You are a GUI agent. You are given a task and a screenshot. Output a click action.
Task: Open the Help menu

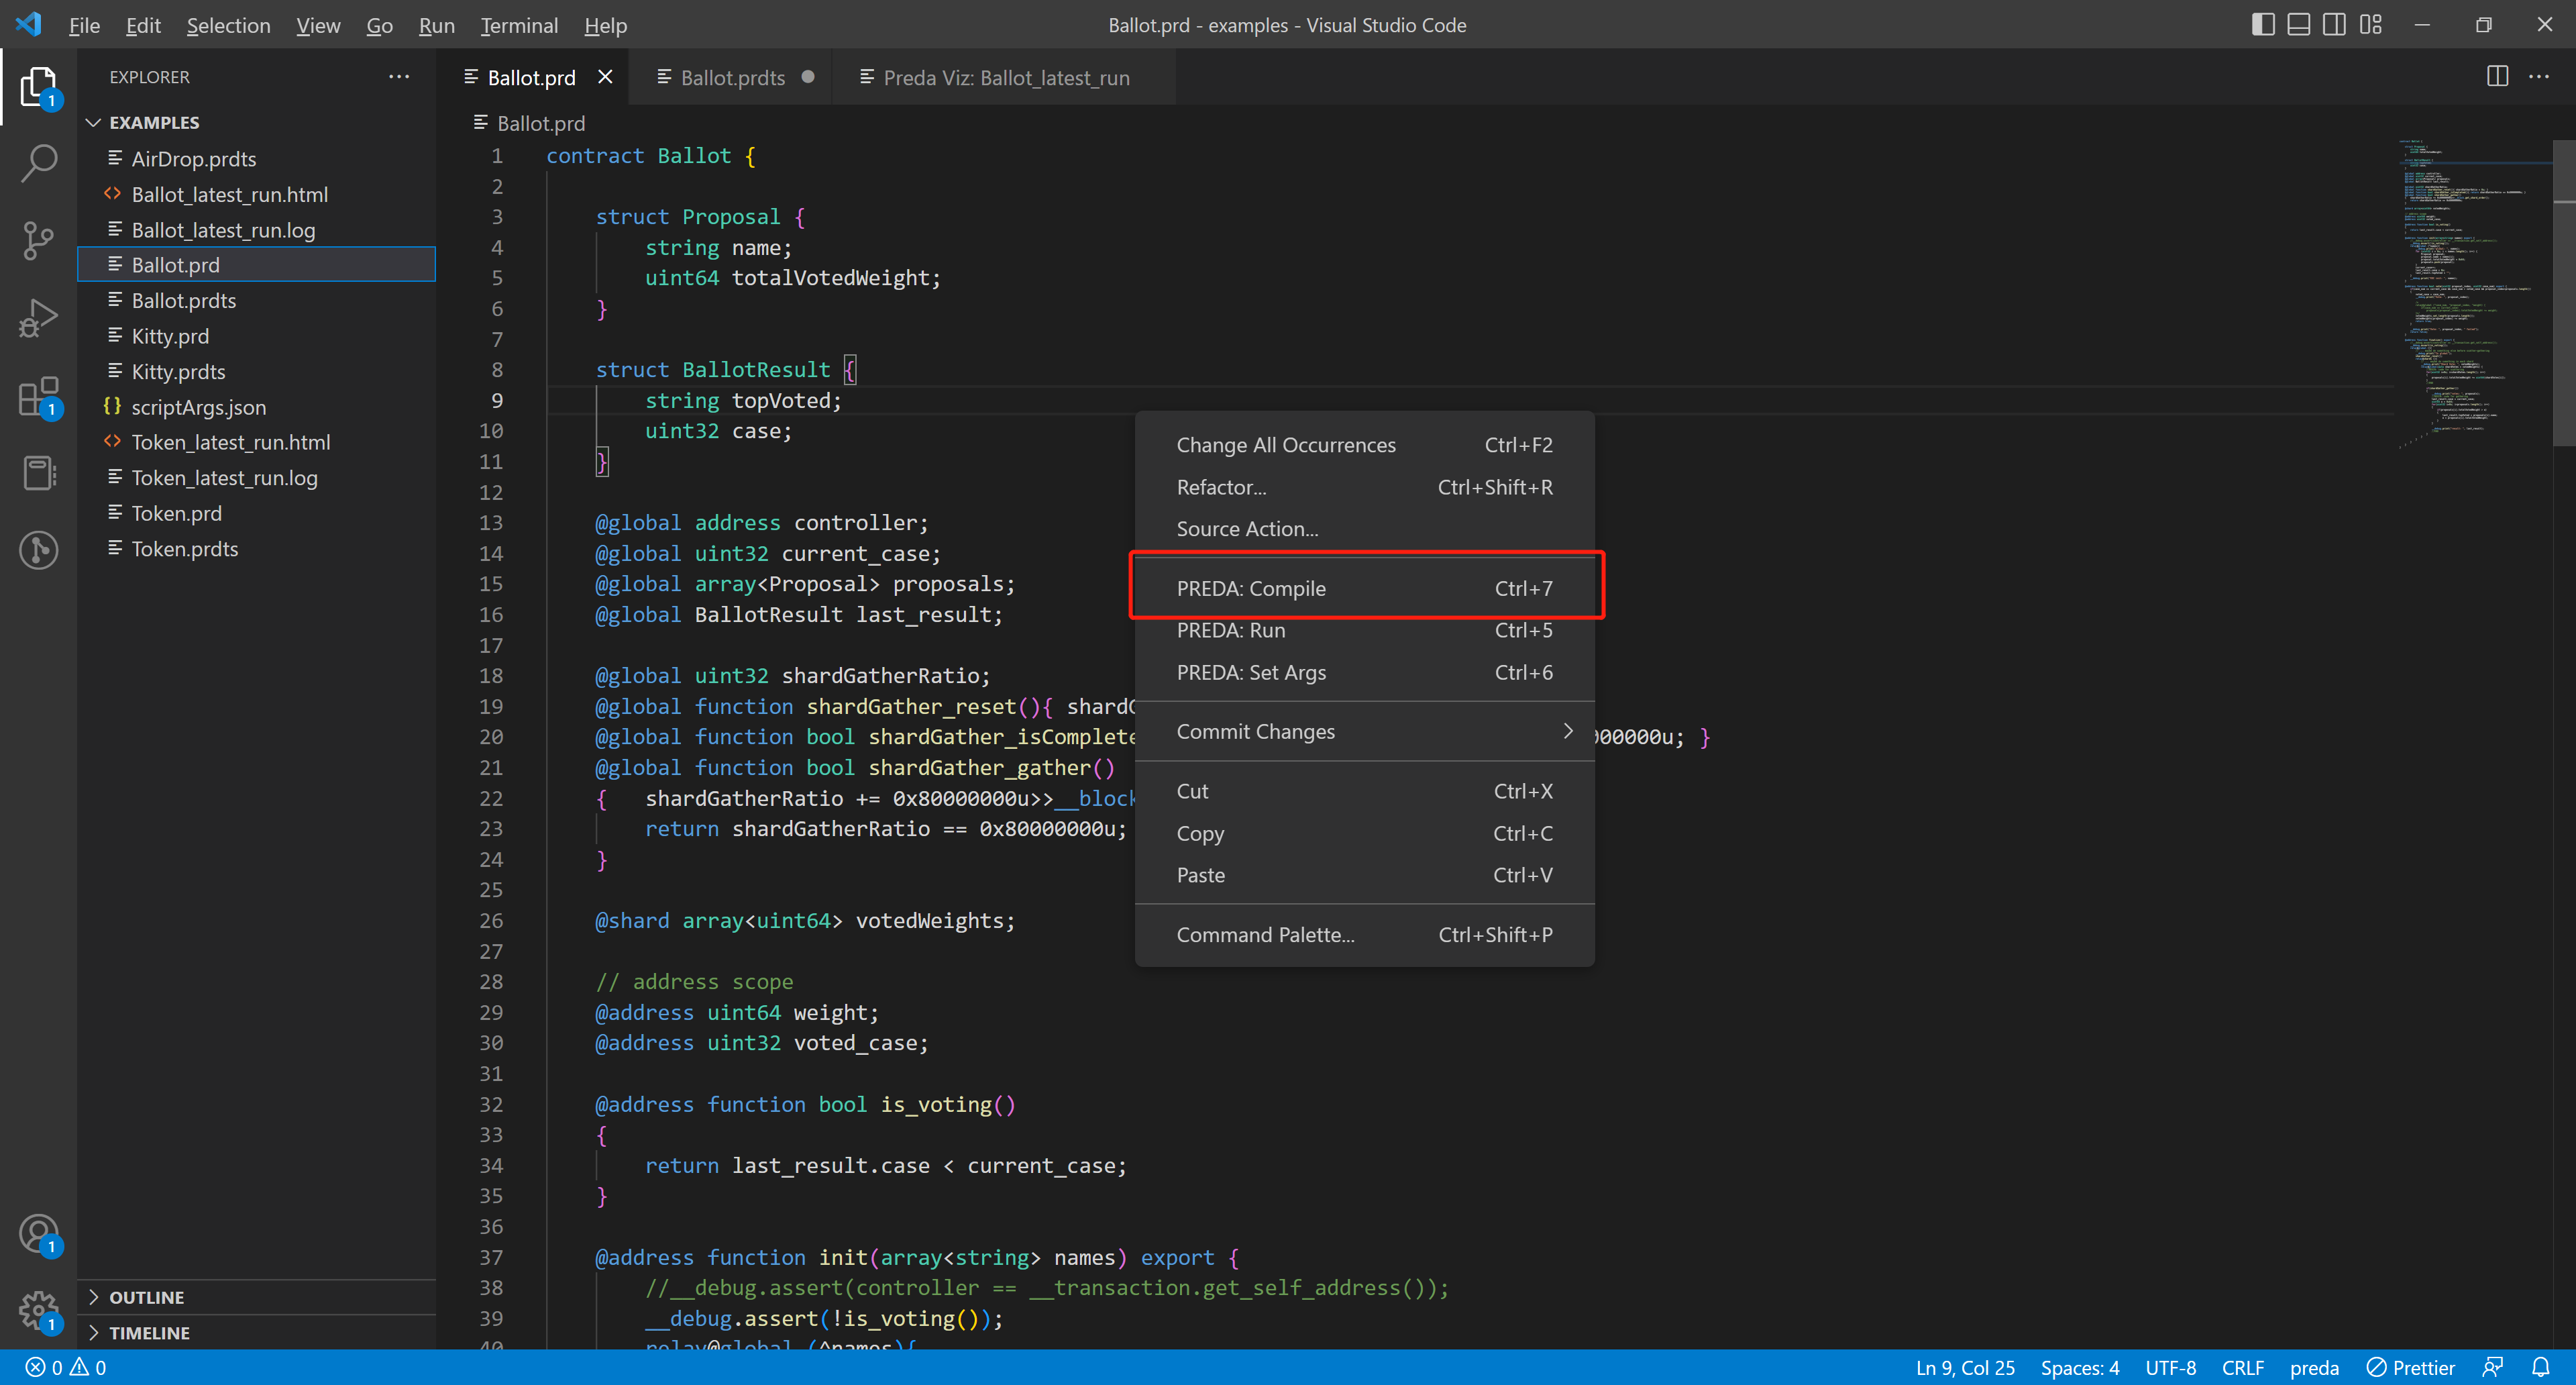pyautogui.click(x=605, y=25)
